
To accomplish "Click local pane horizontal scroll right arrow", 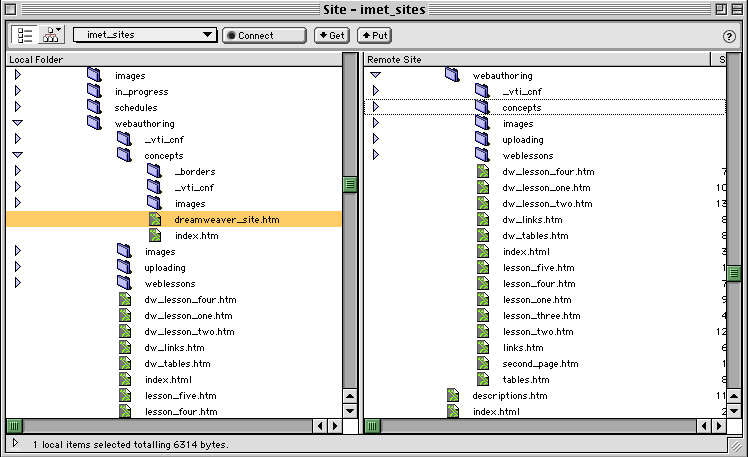I will click(335, 426).
